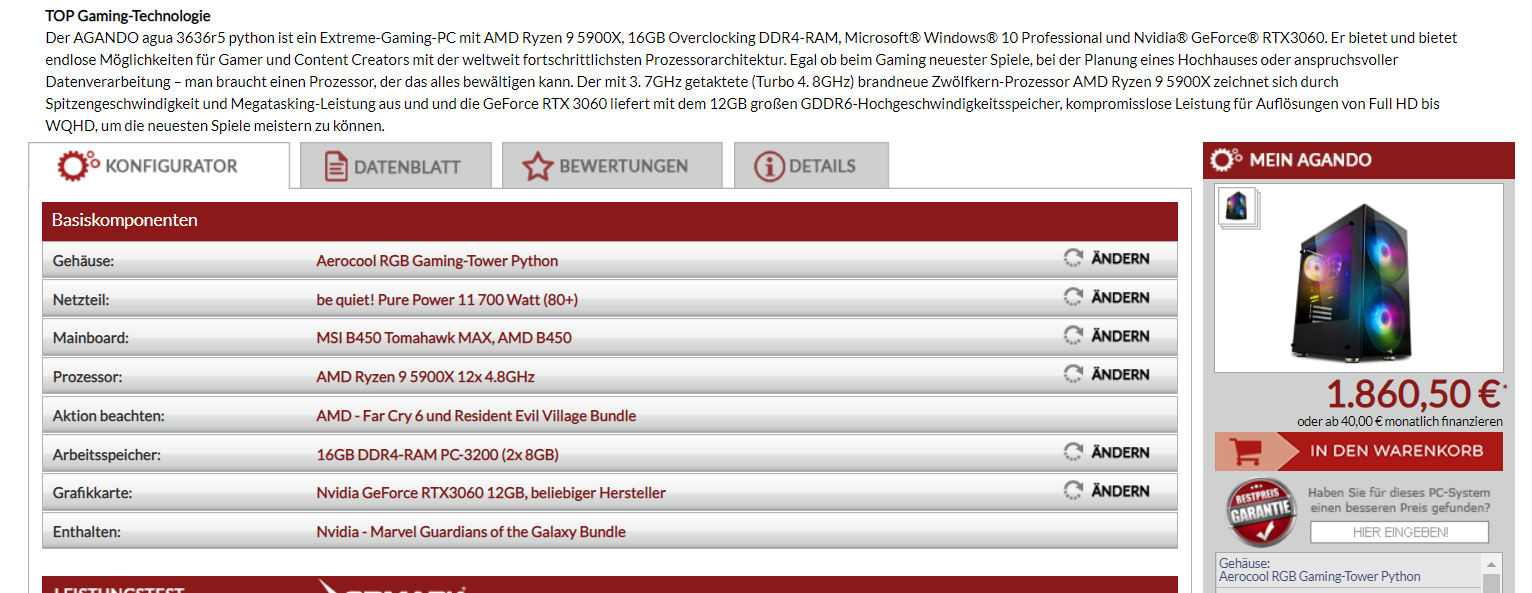Viewport: 1532px width, 593px height.
Task: Select Aerocool RGB Gaming-Tower Python in Basiskomponenten
Action: (437, 261)
